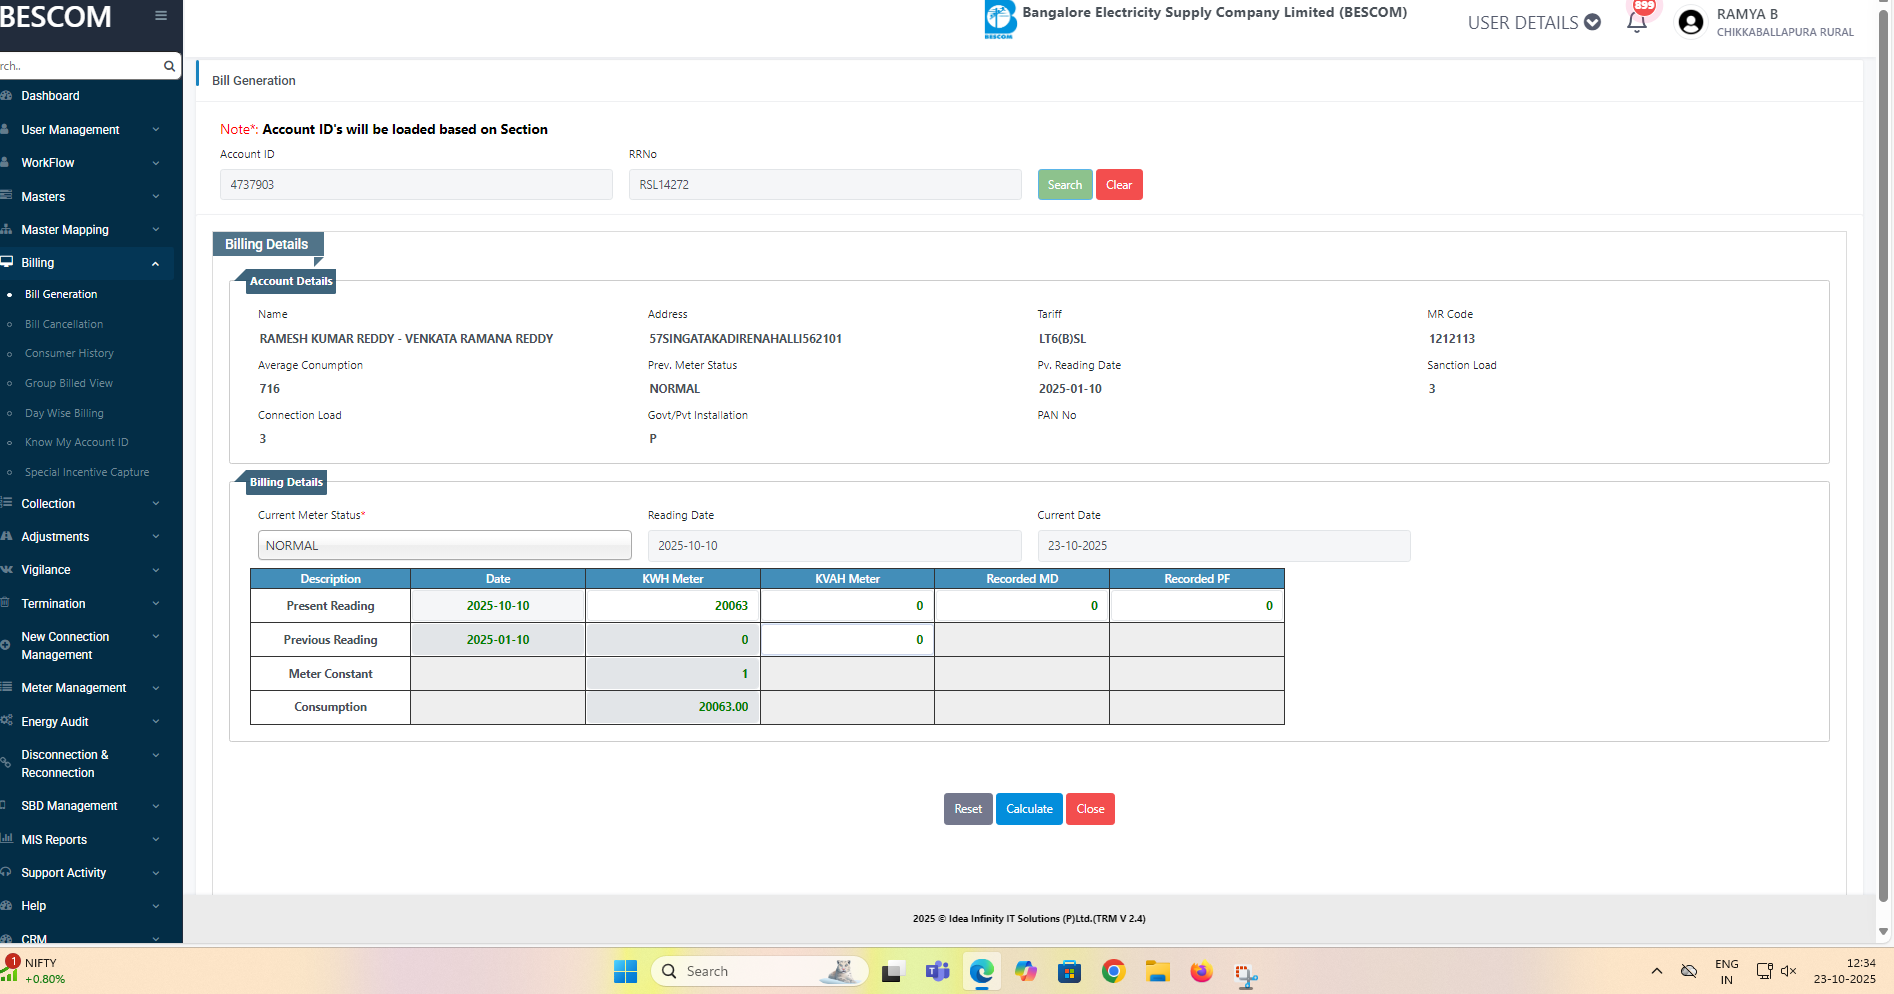Open the user profile avatar icon
Image resolution: width=1894 pixels, height=994 pixels.
coord(1691,22)
